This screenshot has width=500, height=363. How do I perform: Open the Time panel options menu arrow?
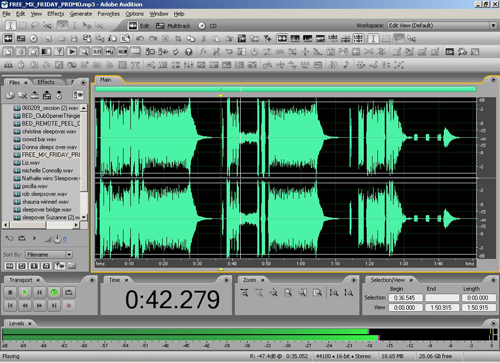226,280
